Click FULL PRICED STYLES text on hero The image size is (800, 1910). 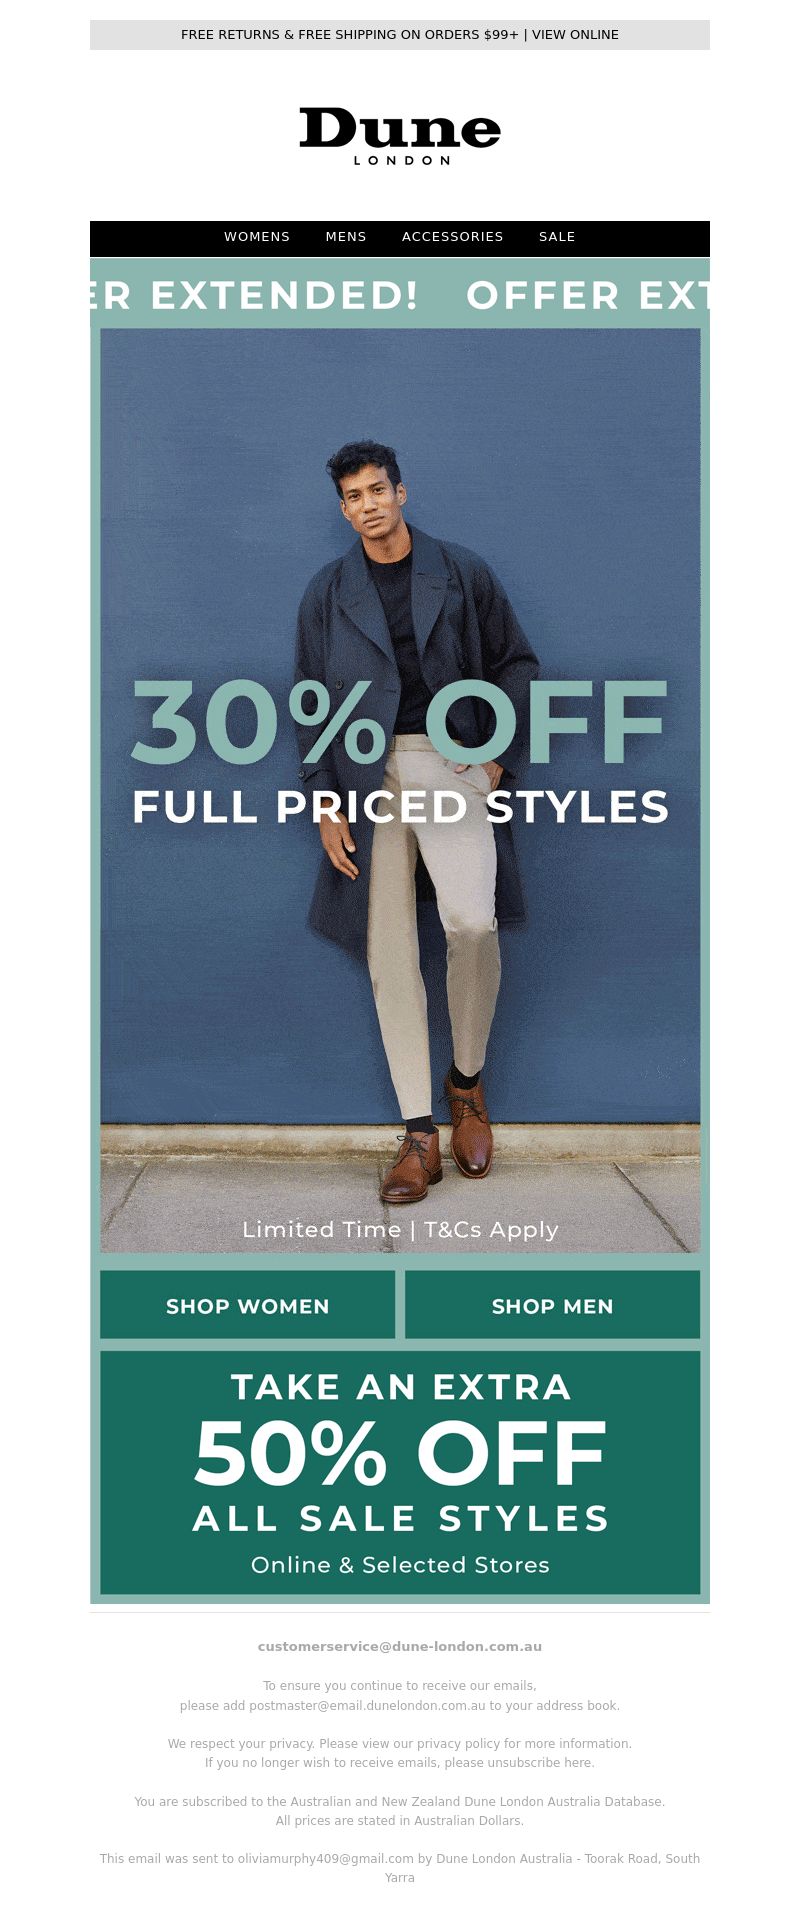point(400,807)
